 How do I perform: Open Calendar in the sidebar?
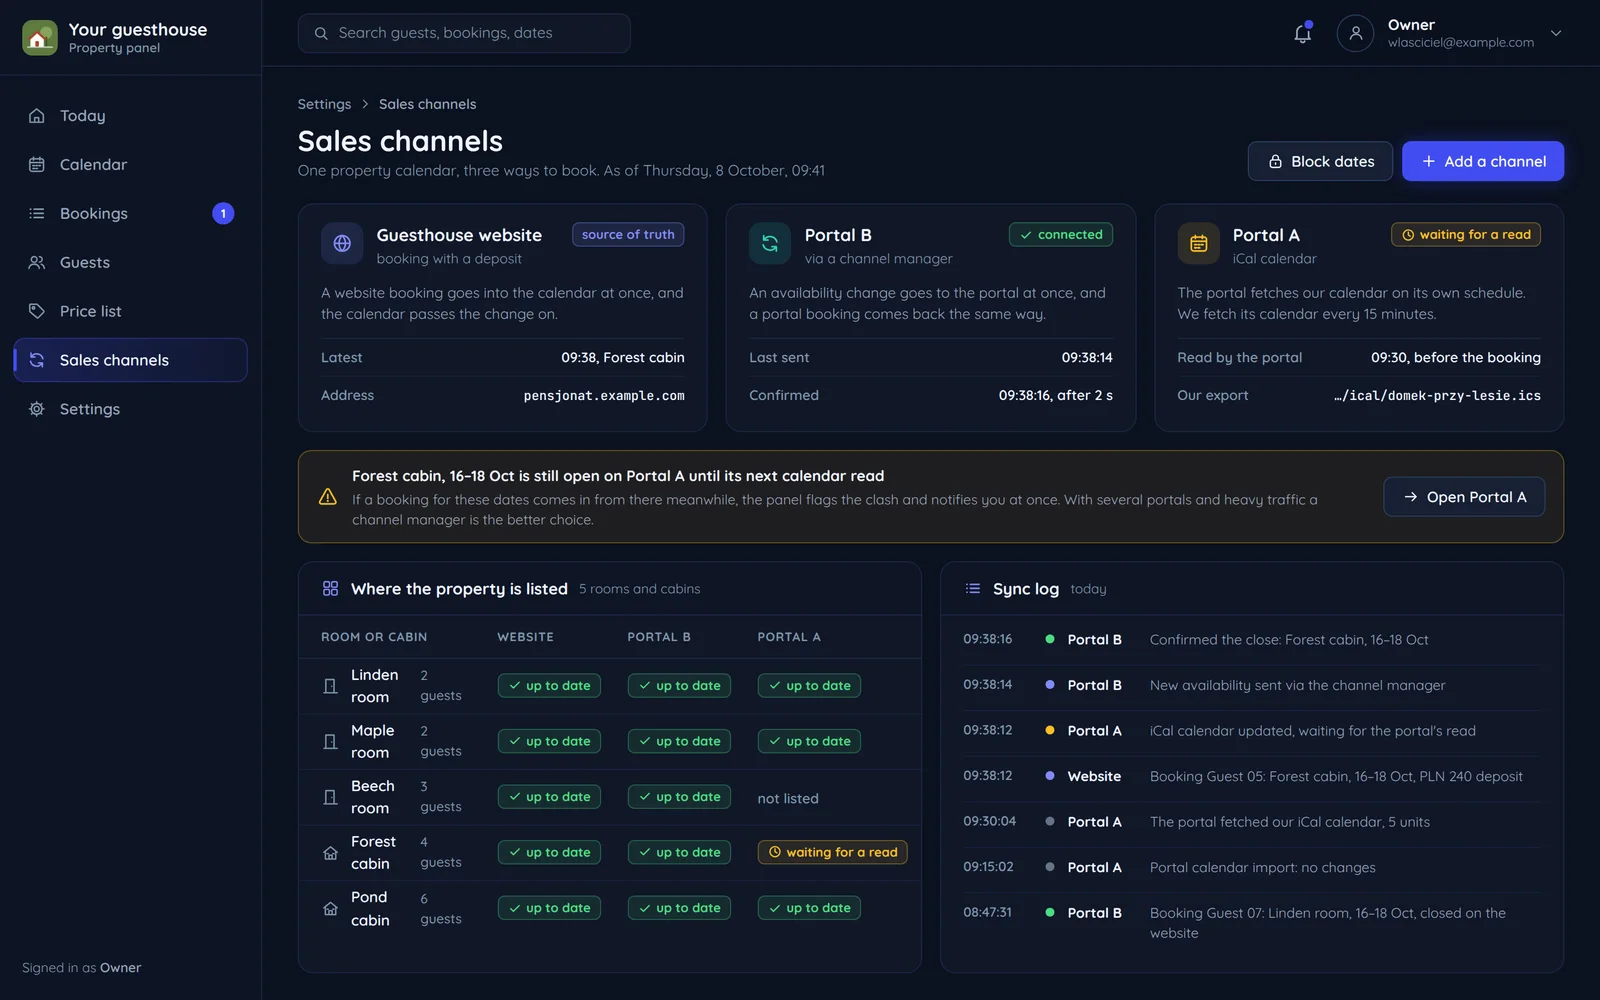pos(130,165)
